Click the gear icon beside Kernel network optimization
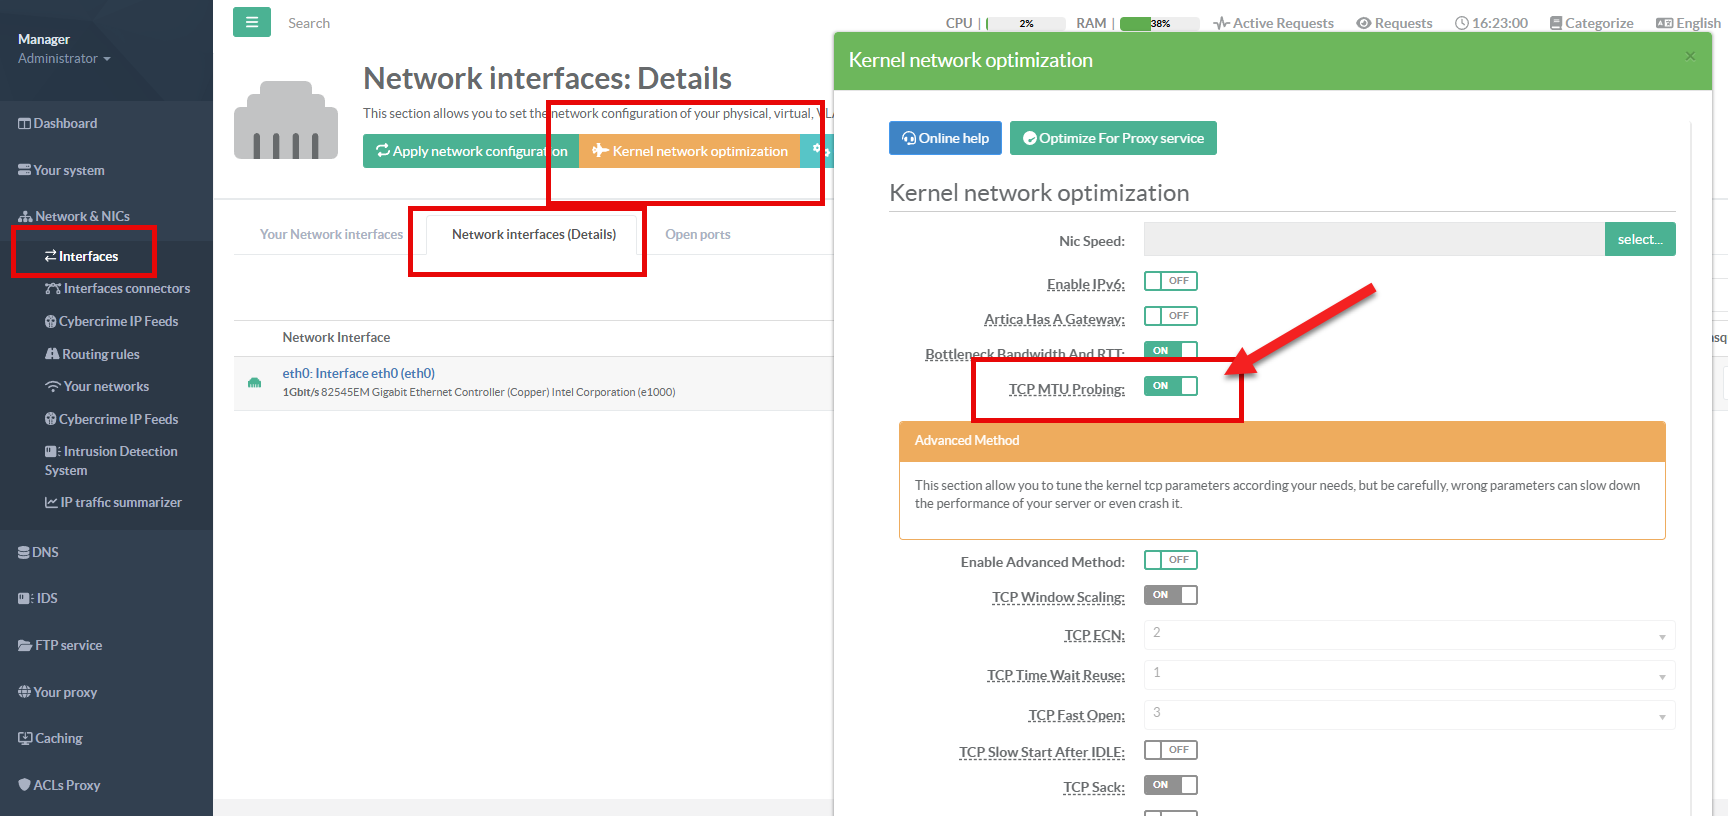1728x816 pixels. pyautogui.click(x=817, y=150)
